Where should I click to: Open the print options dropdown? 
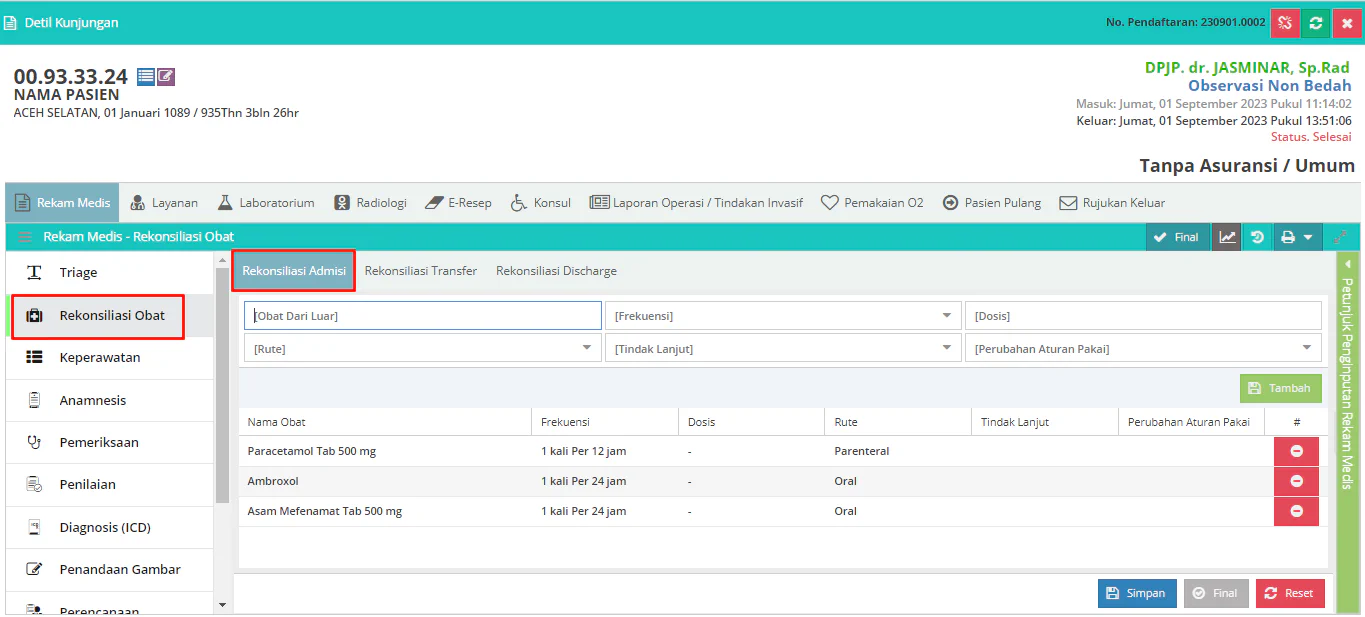[1297, 237]
